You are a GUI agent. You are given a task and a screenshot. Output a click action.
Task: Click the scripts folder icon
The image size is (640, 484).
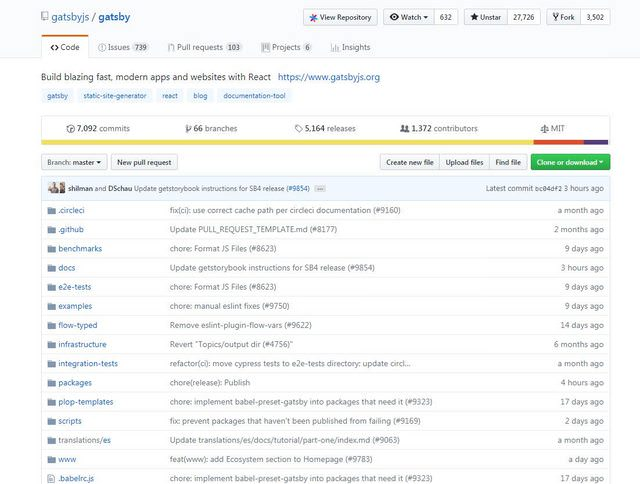[x=51, y=422]
